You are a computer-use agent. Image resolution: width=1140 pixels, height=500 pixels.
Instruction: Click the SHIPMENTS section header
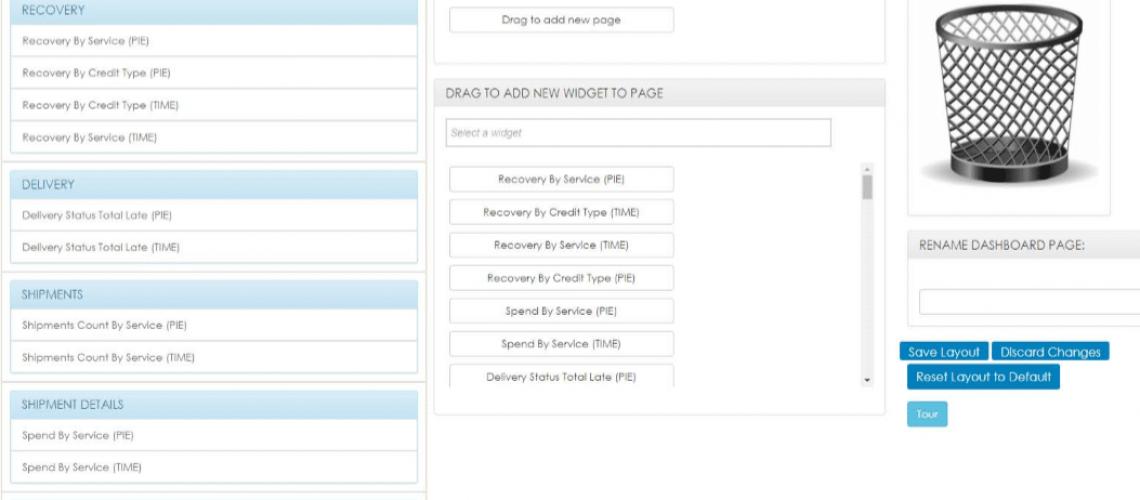[x=213, y=295]
